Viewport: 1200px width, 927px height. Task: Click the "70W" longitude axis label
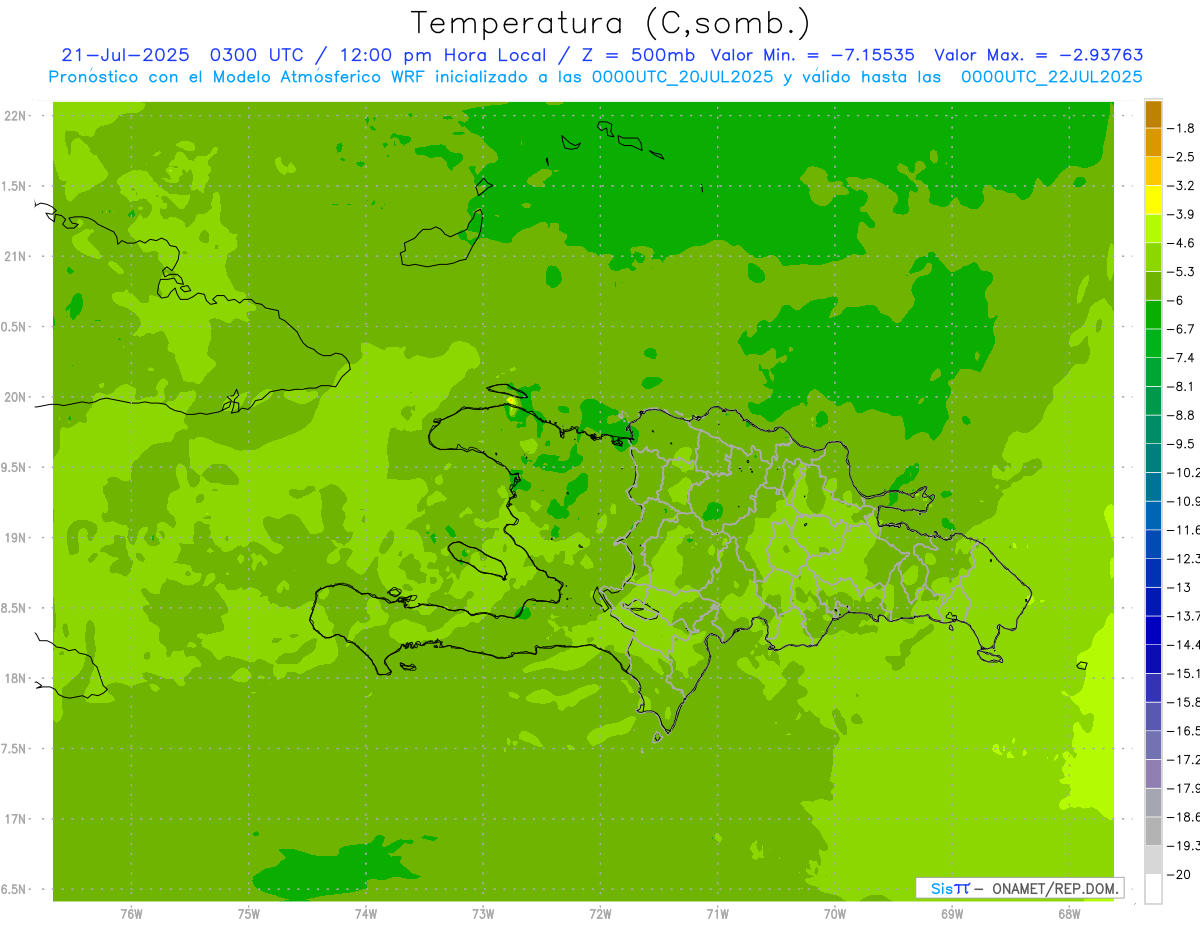[x=834, y=914]
